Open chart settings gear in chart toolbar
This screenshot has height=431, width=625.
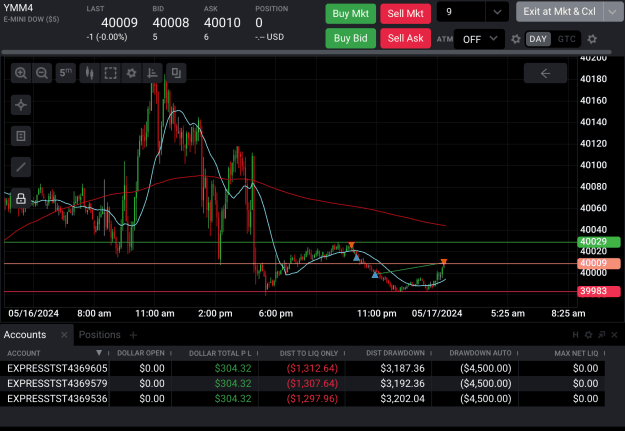click(131, 73)
